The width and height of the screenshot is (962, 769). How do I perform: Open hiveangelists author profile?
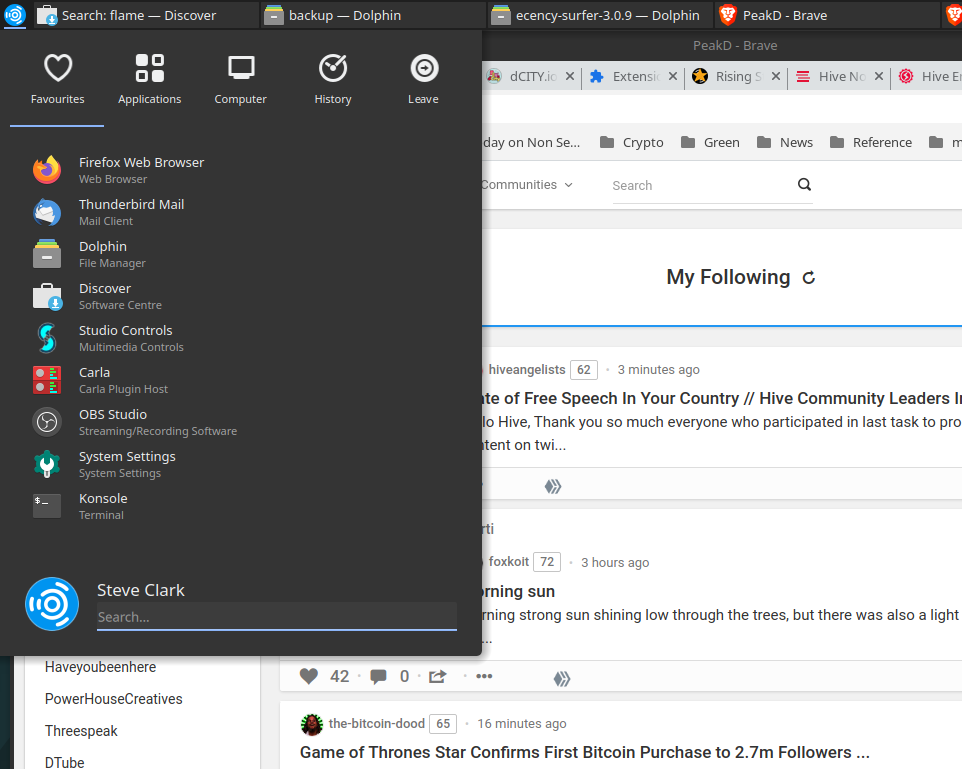[x=527, y=369]
